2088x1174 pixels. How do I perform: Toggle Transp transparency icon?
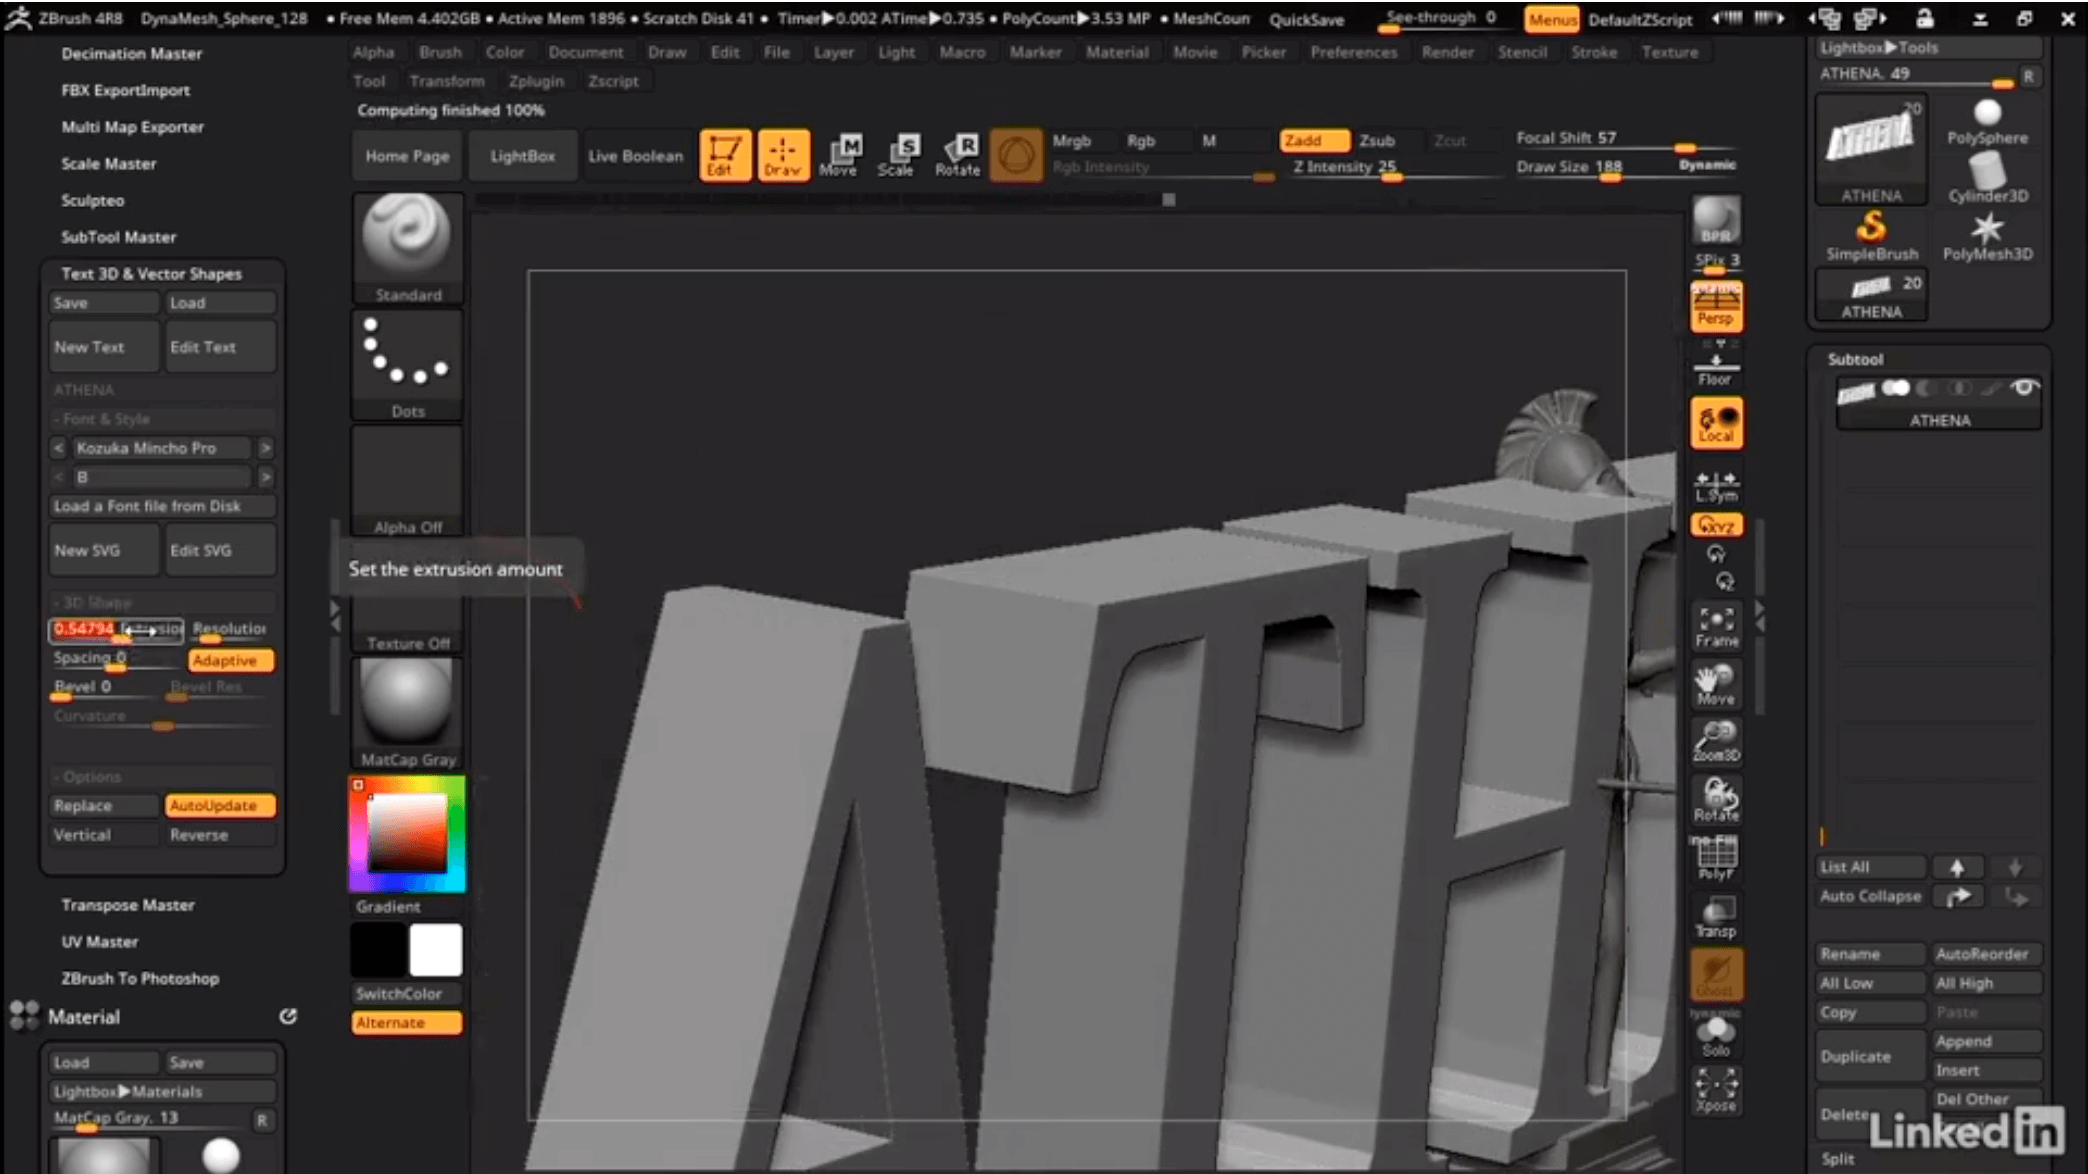[1716, 917]
